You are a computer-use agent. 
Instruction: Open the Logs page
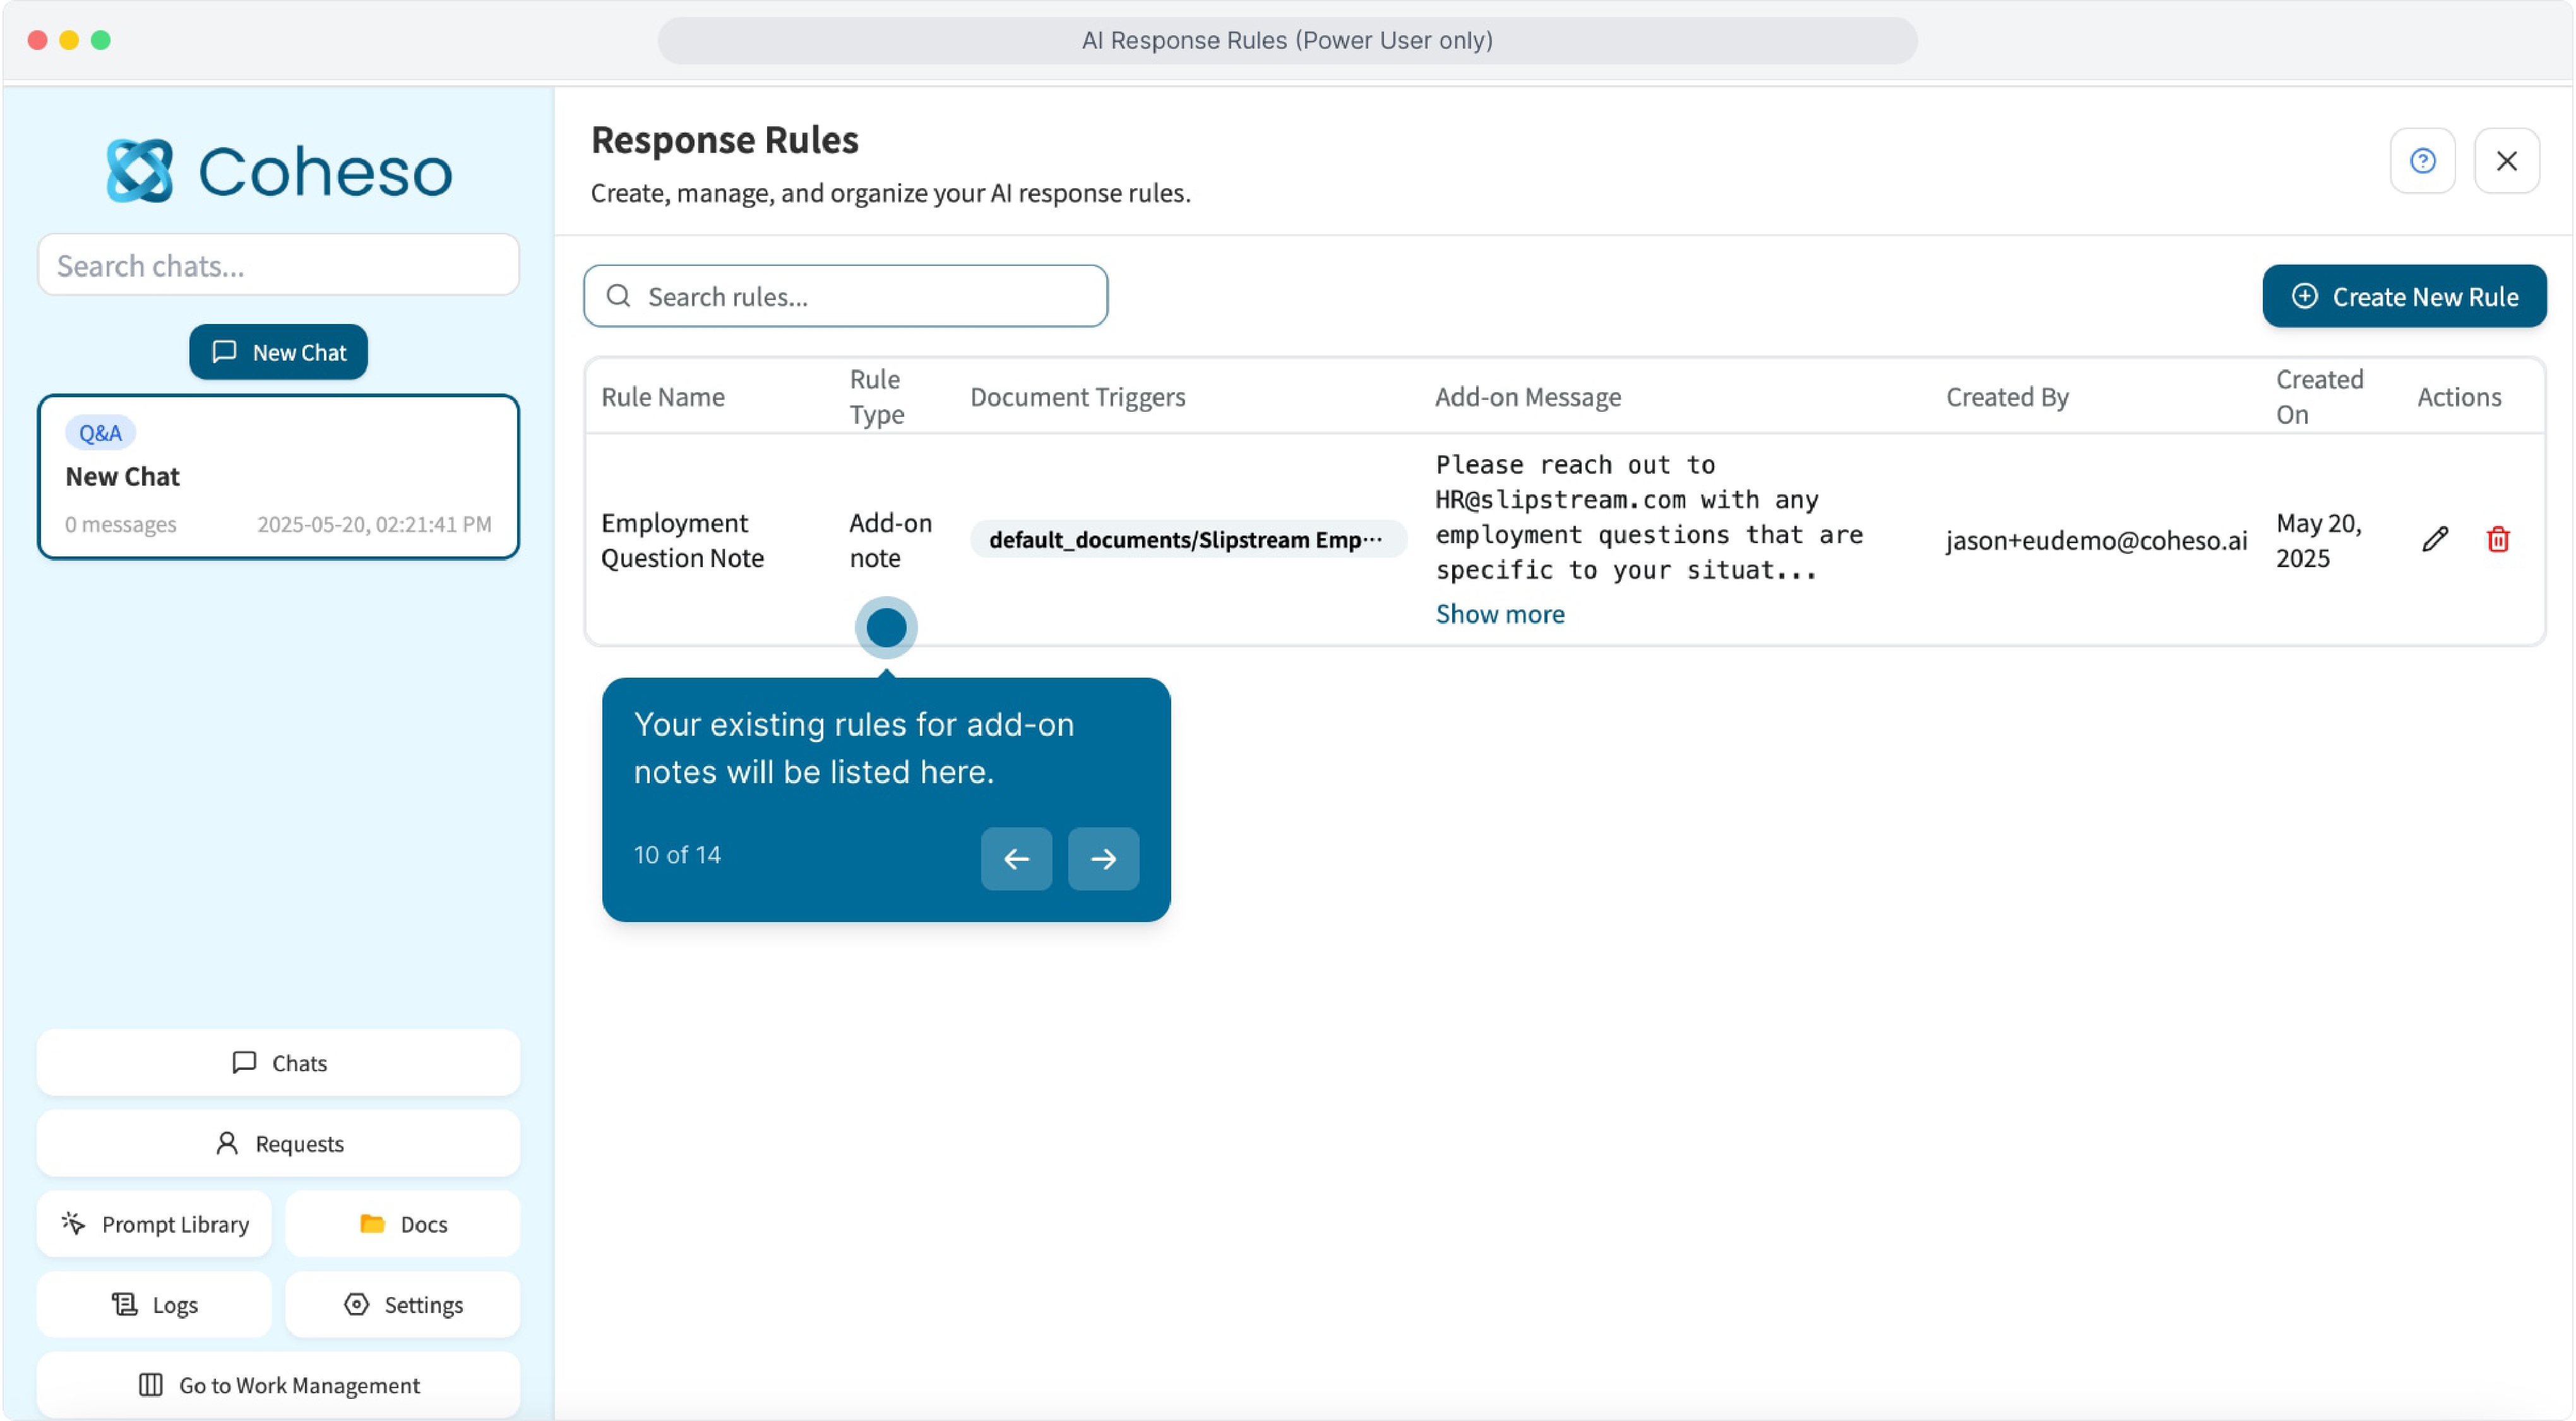click(155, 1304)
